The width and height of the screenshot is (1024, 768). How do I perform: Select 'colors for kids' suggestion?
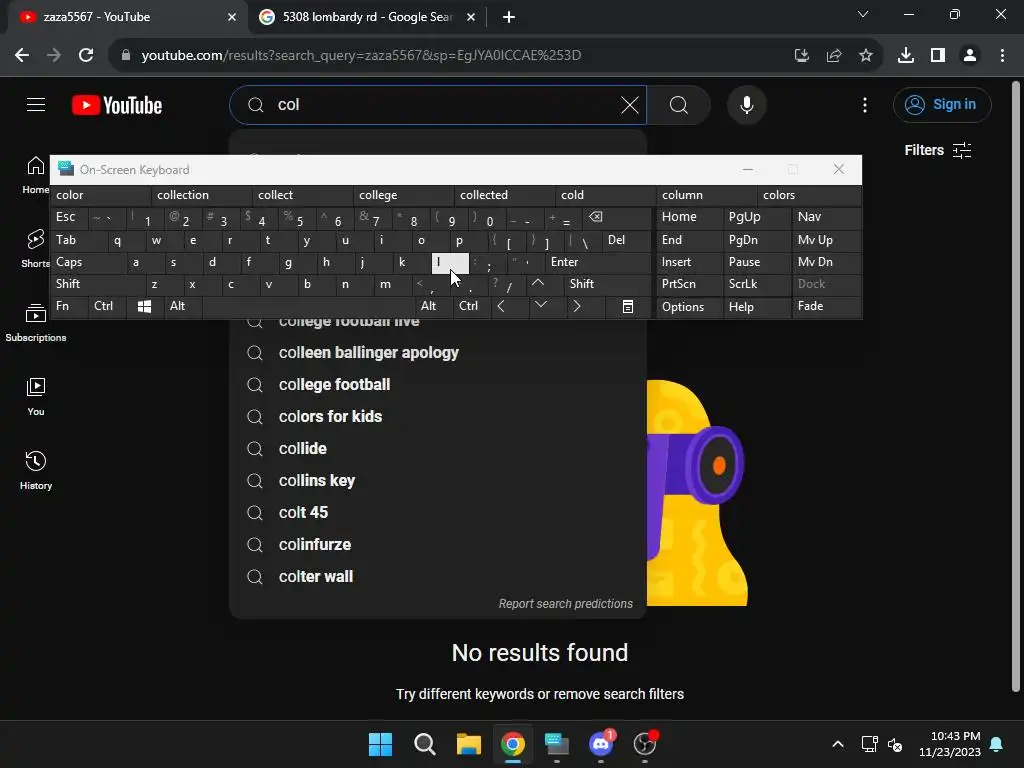click(x=438, y=417)
